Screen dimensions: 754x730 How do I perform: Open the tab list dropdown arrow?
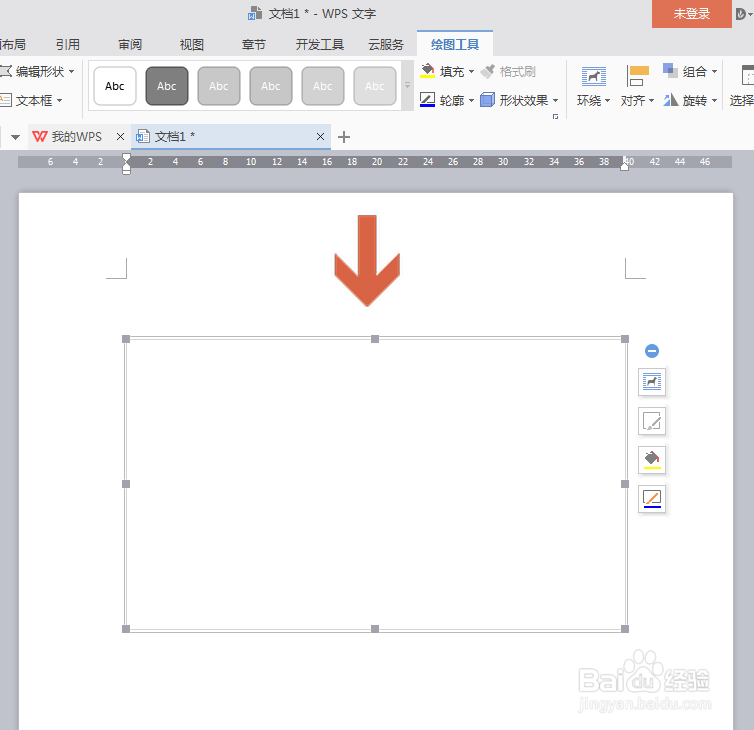tap(15, 138)
